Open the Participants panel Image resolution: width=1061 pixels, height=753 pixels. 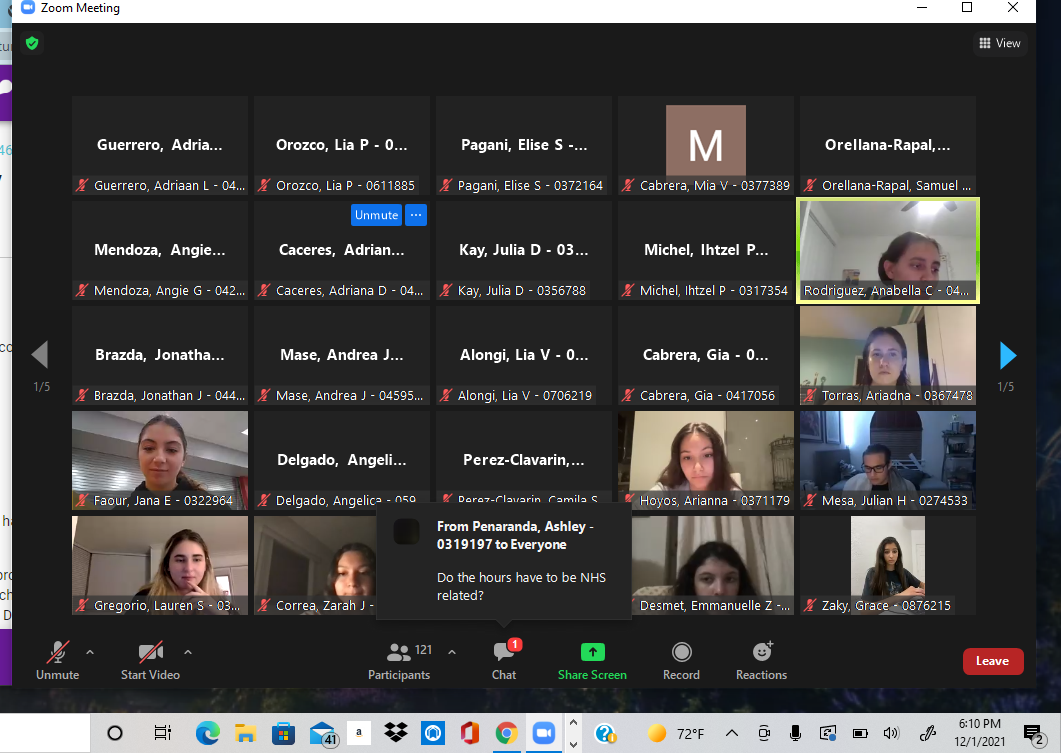399,660
